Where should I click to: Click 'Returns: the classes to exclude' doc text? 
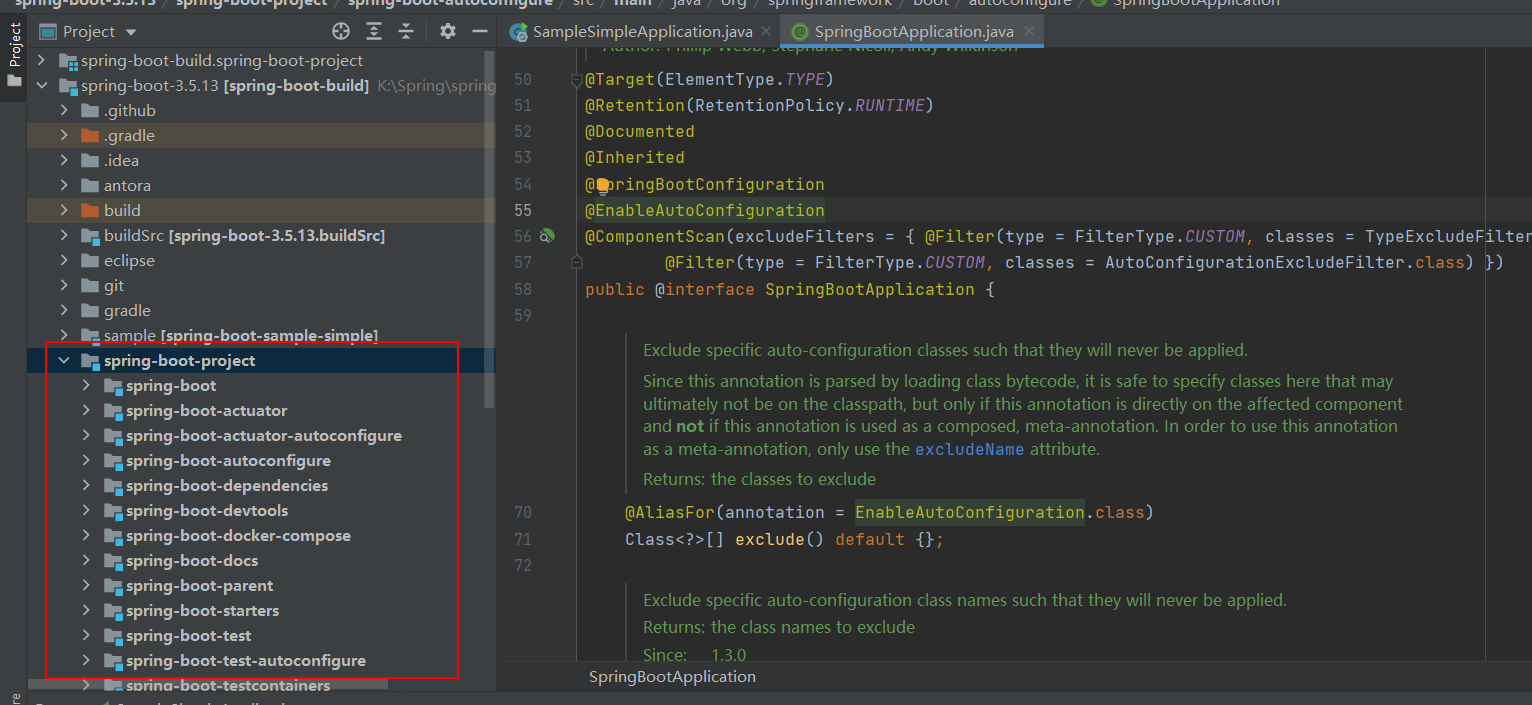coord(759,479)
